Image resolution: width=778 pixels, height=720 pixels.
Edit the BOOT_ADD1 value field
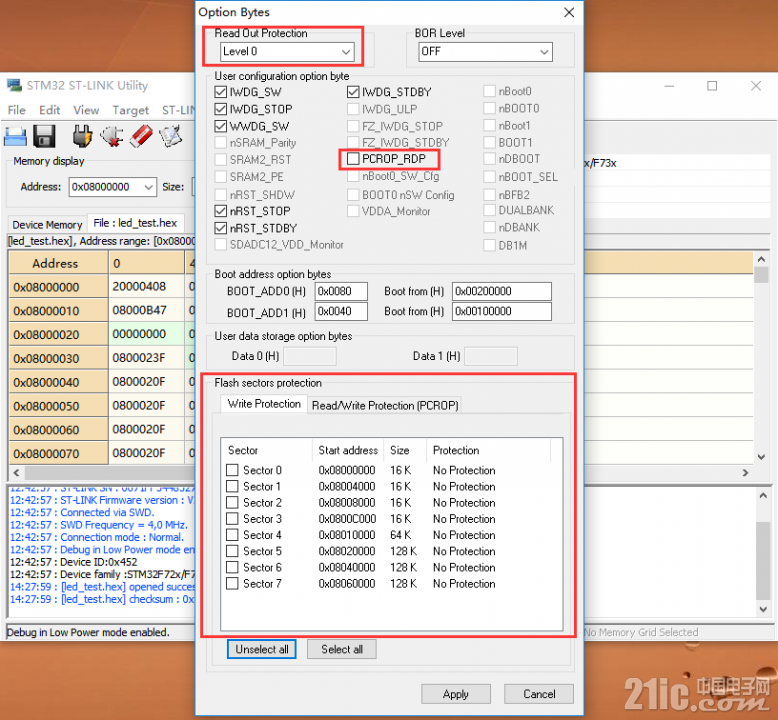tap(341, 312)
